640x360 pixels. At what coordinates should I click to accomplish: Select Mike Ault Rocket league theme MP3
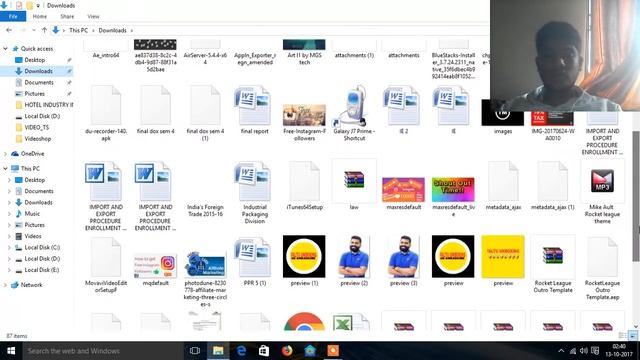coord(602,181)
